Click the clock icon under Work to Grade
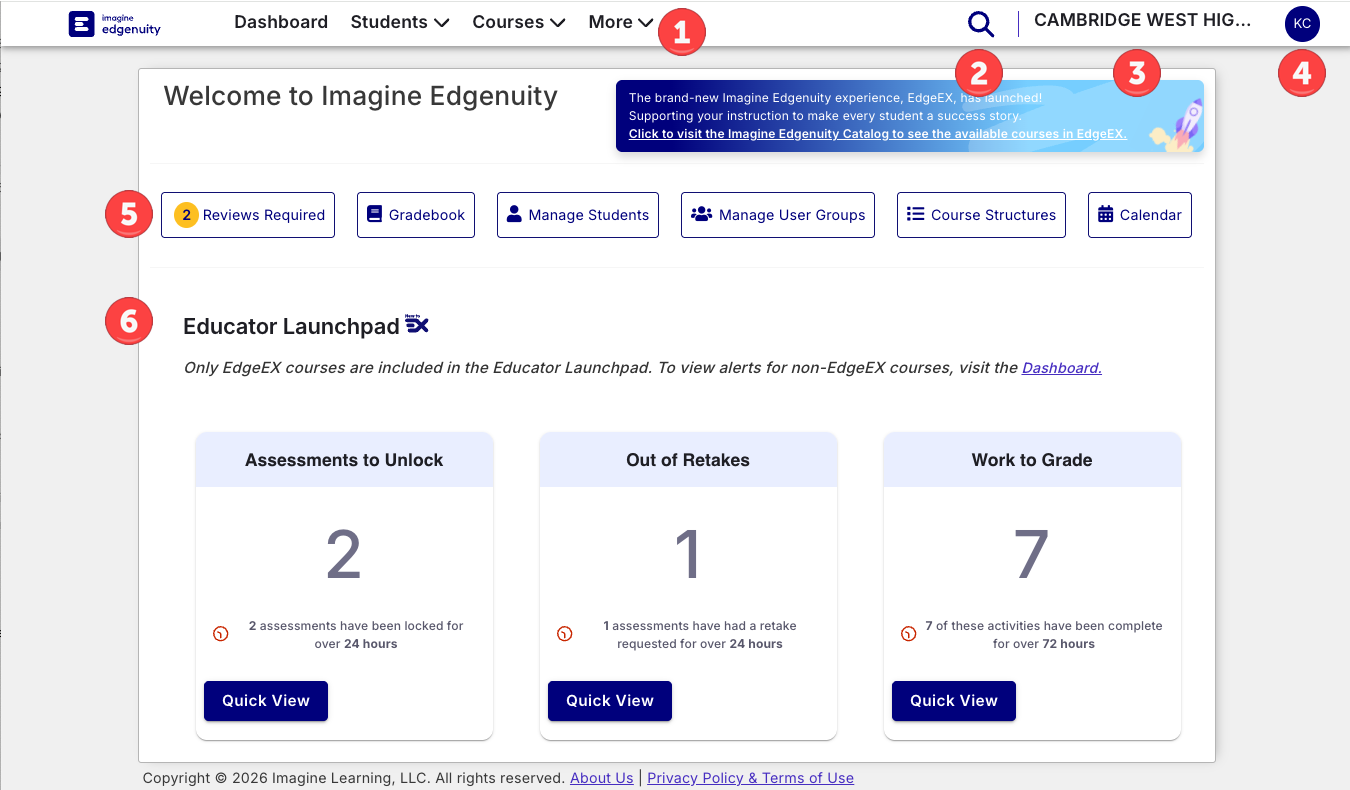Viewport: 1350px width, 790px height. pos(909,634)
